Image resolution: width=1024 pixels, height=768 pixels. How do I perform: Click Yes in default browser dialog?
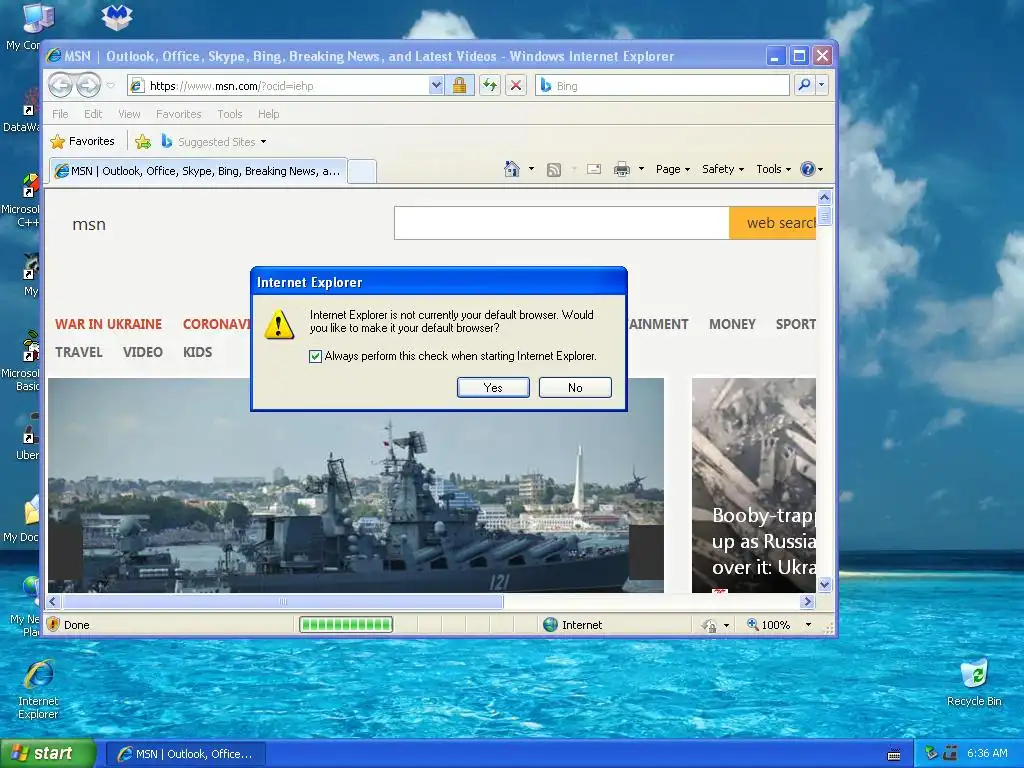tap(493, 387)
